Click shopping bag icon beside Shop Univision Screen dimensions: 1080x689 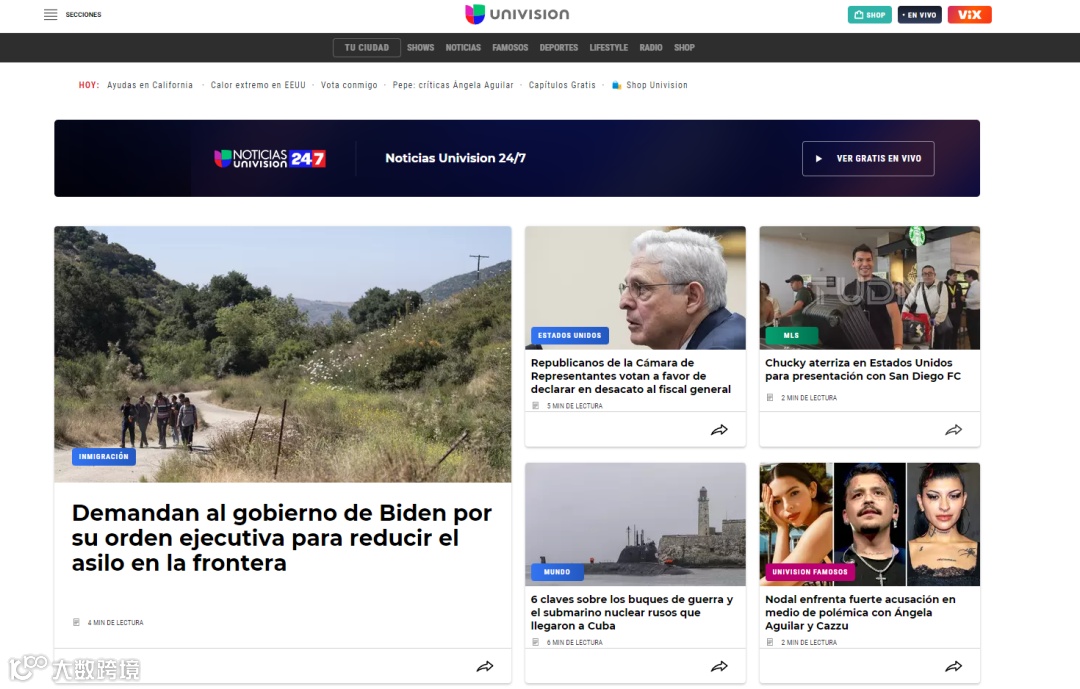coord(616,85)
